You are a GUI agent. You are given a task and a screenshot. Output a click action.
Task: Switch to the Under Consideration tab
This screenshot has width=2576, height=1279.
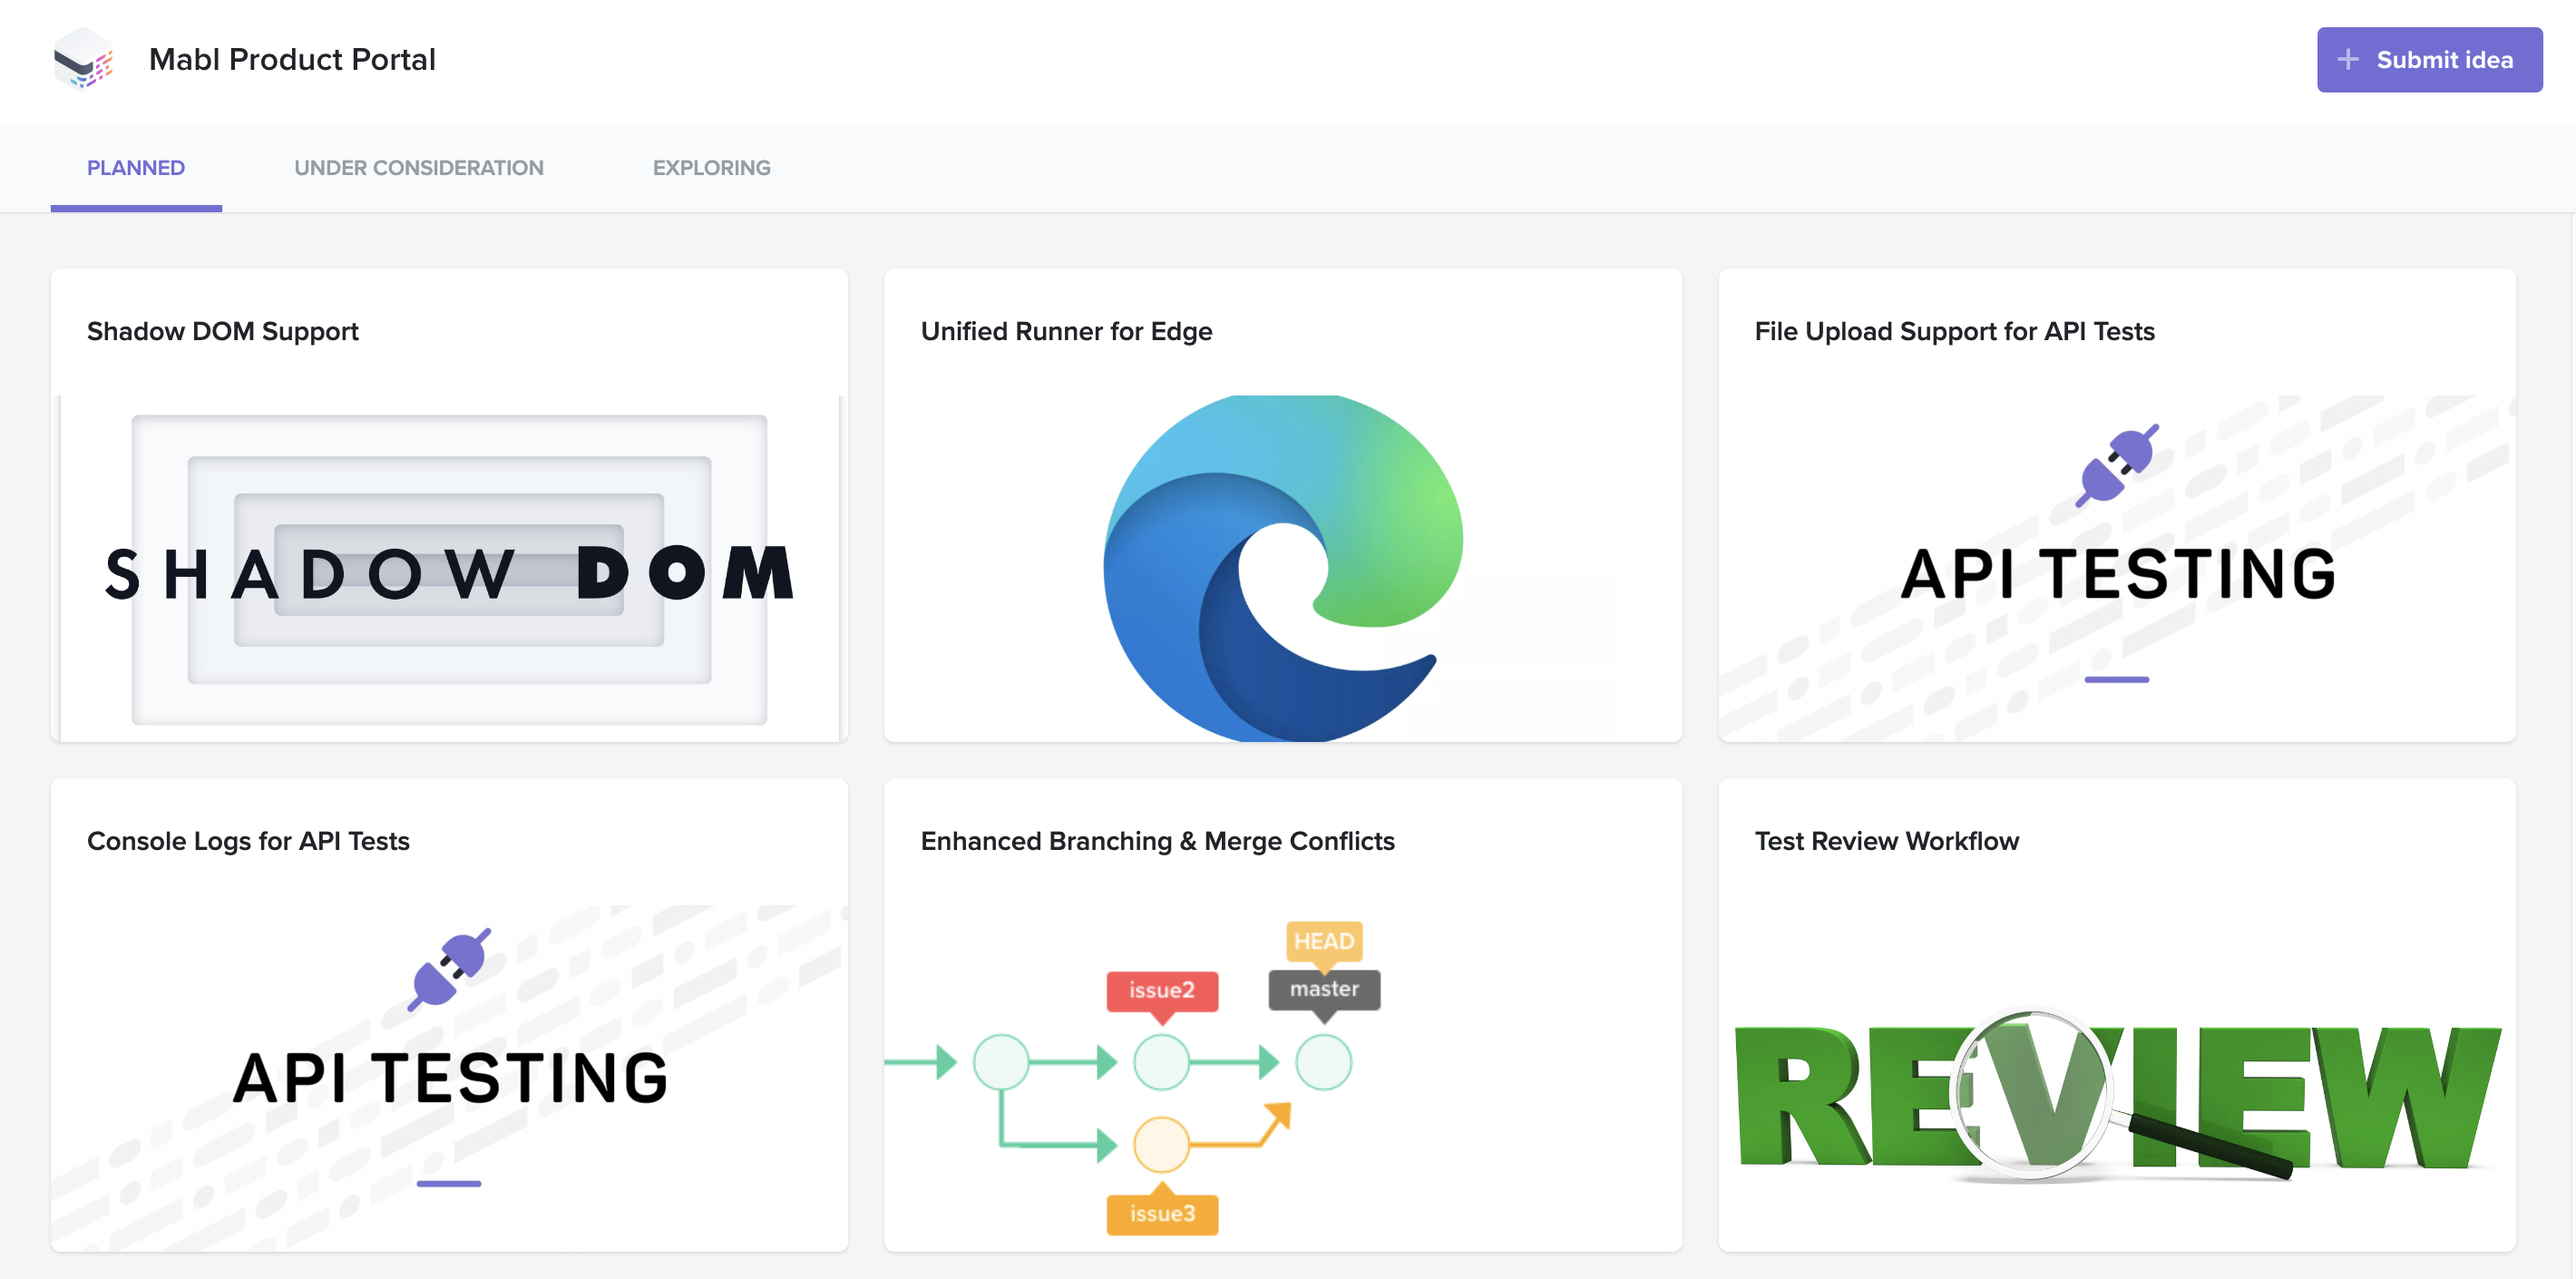tap(419, 168)
